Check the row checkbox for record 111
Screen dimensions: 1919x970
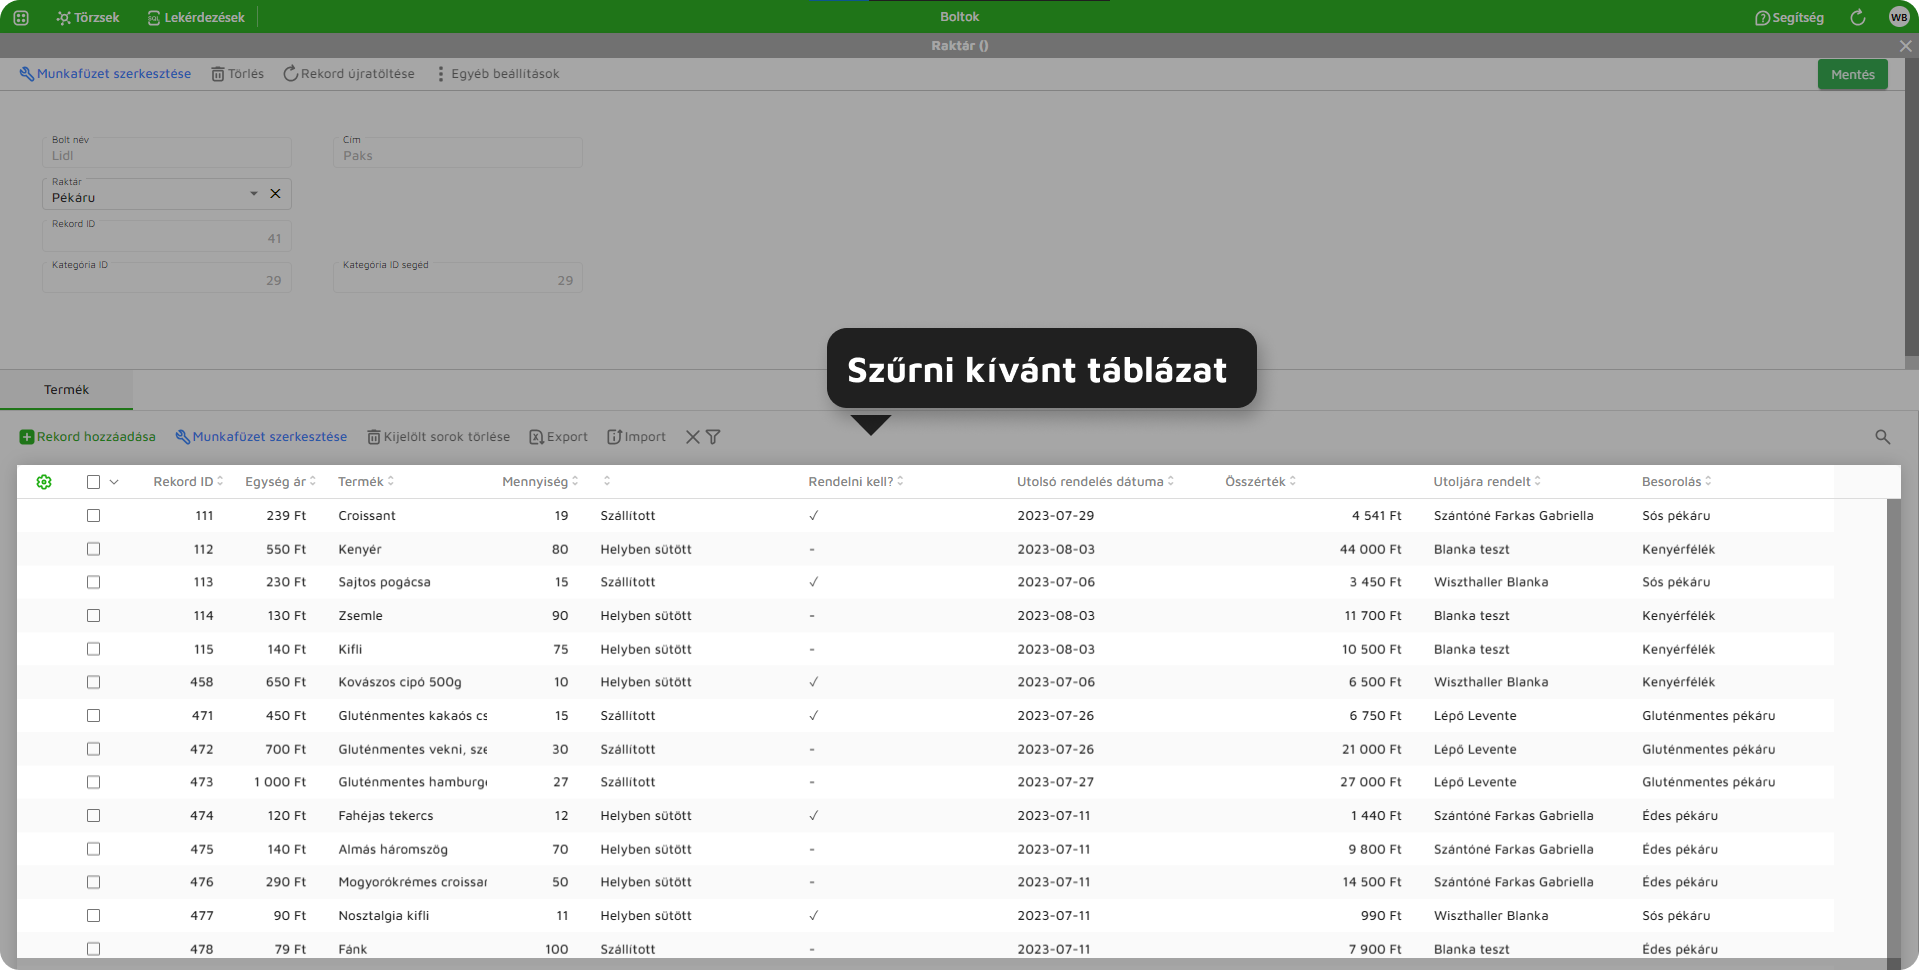(93, 516)
